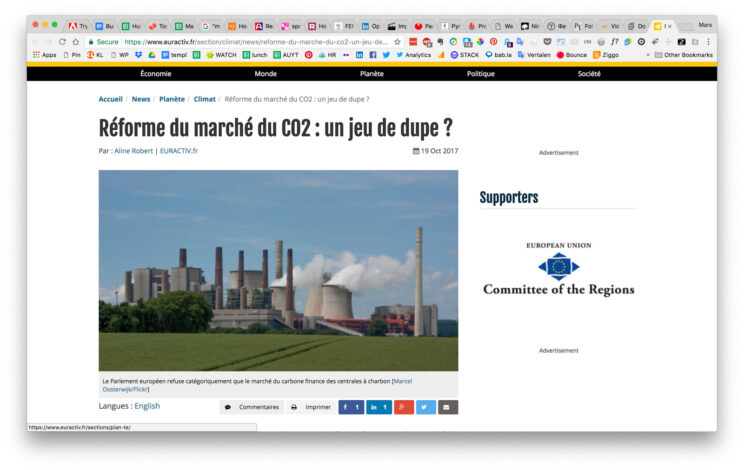Share article via Google Plus
The width and height of the screenshot is (744, 470).
[x=403, y=407]
